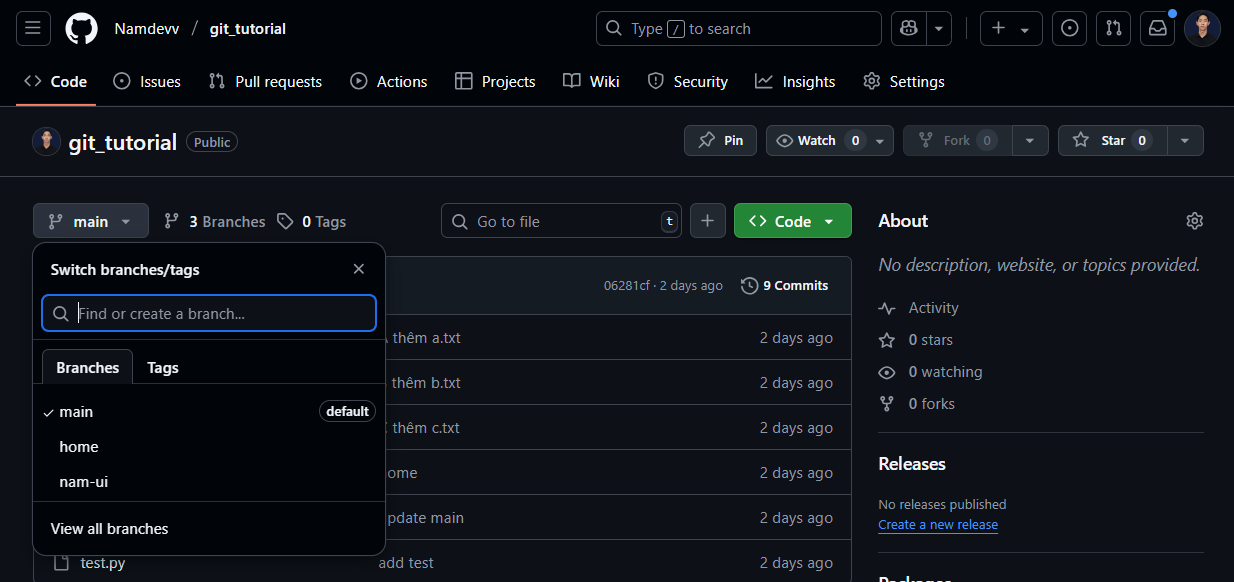The height and width of the screenshot is (582, 1234).
Task: Select the Branches tab in the popup
Action: point(88,367)
